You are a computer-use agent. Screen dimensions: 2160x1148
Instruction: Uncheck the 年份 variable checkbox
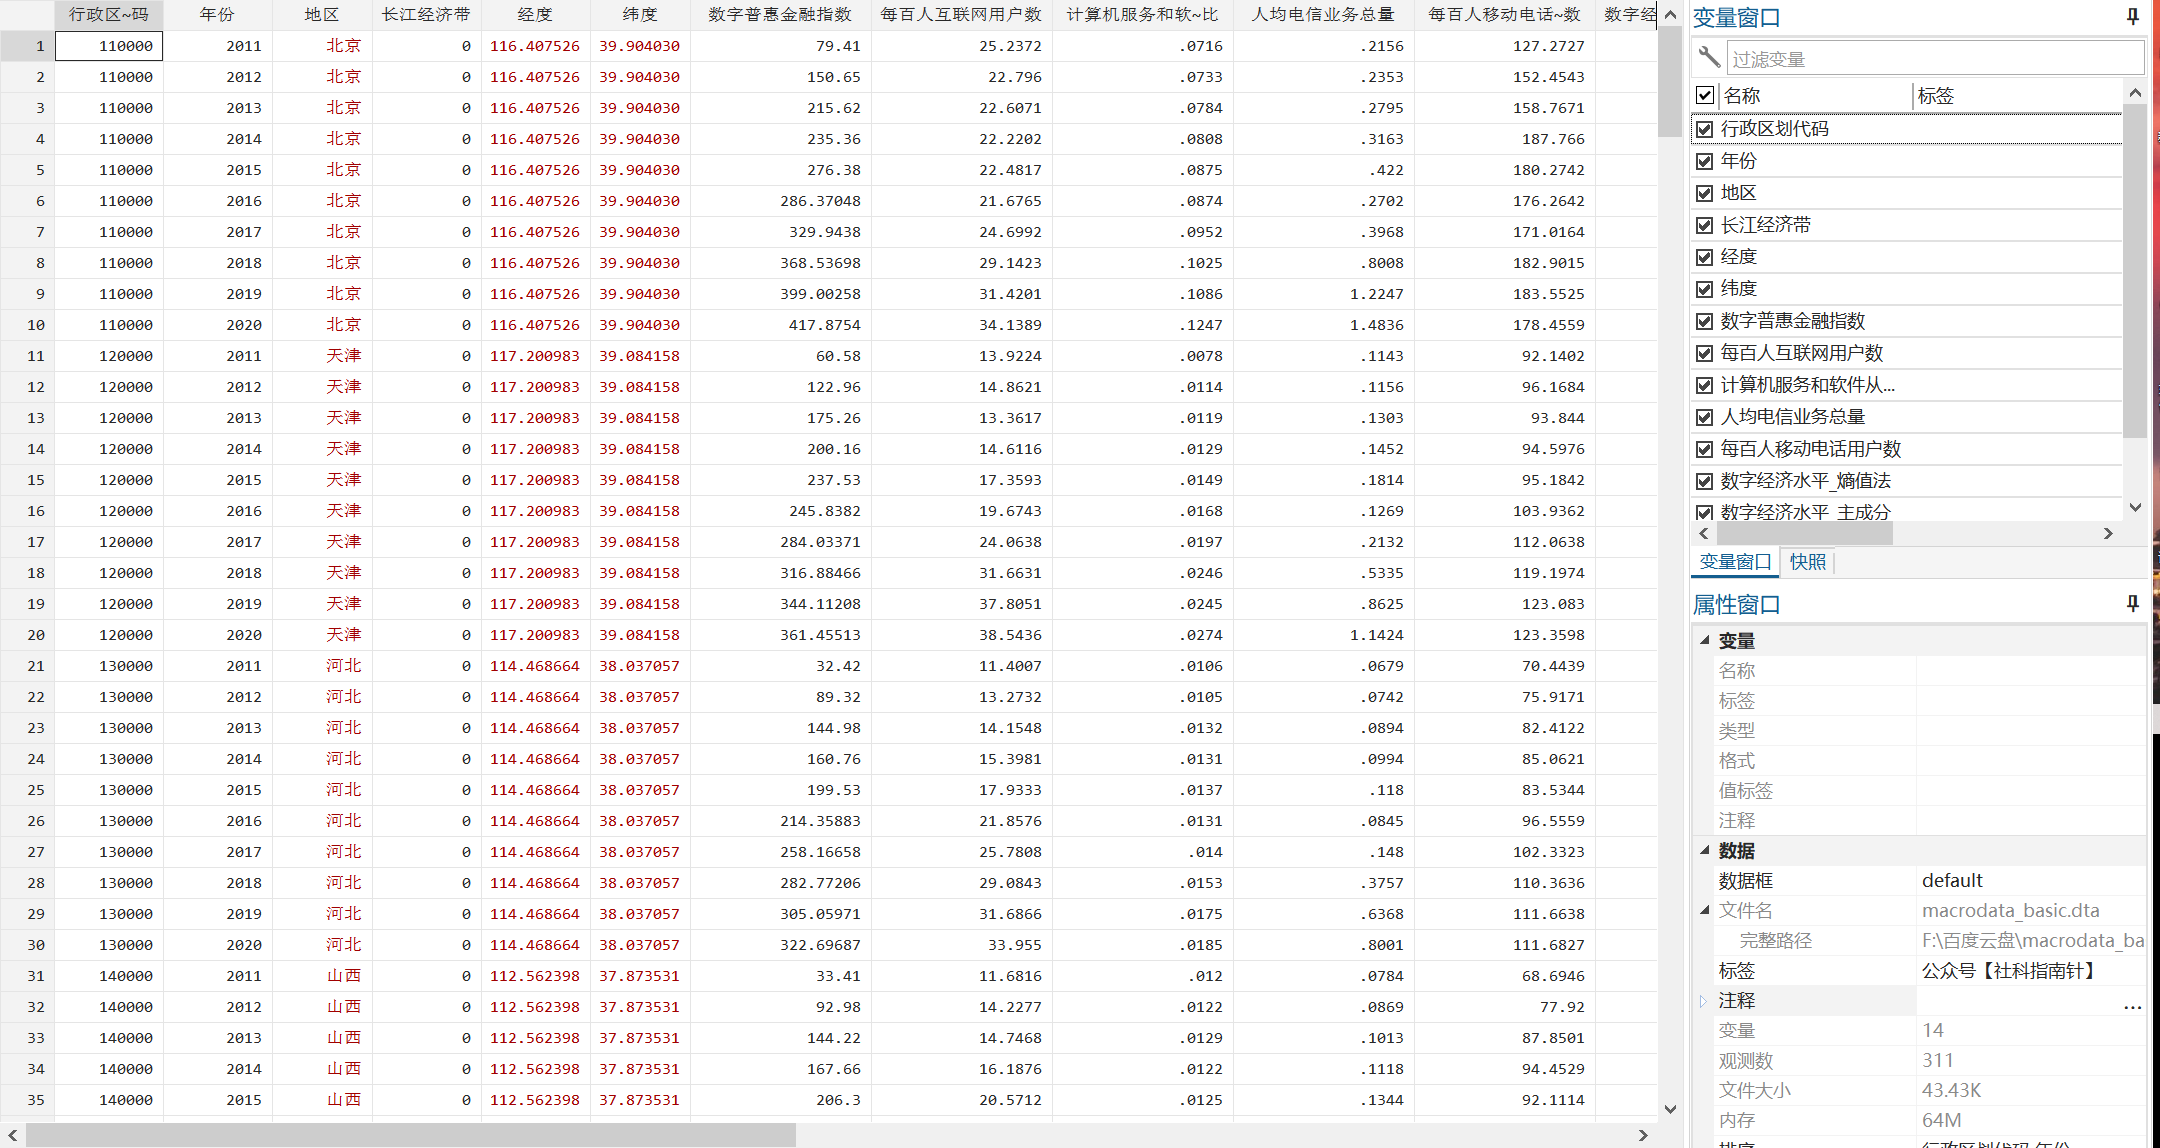1705,161
